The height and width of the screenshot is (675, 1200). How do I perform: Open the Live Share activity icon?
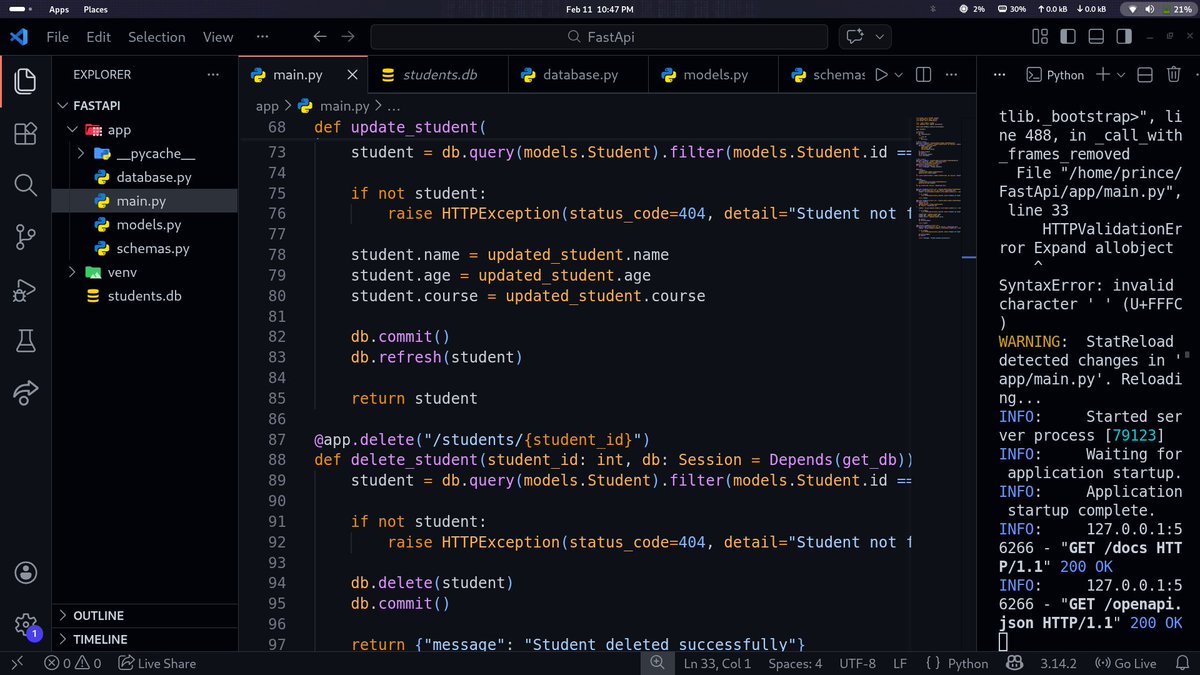pyautogui.click(x=25, y=393)
